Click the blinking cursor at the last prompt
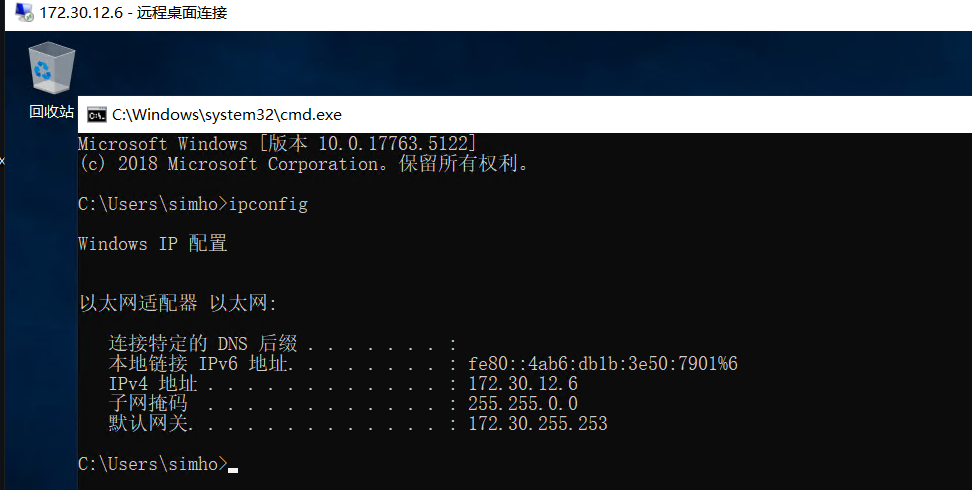Screen dimensions: 972x490 tap(232, 470)
